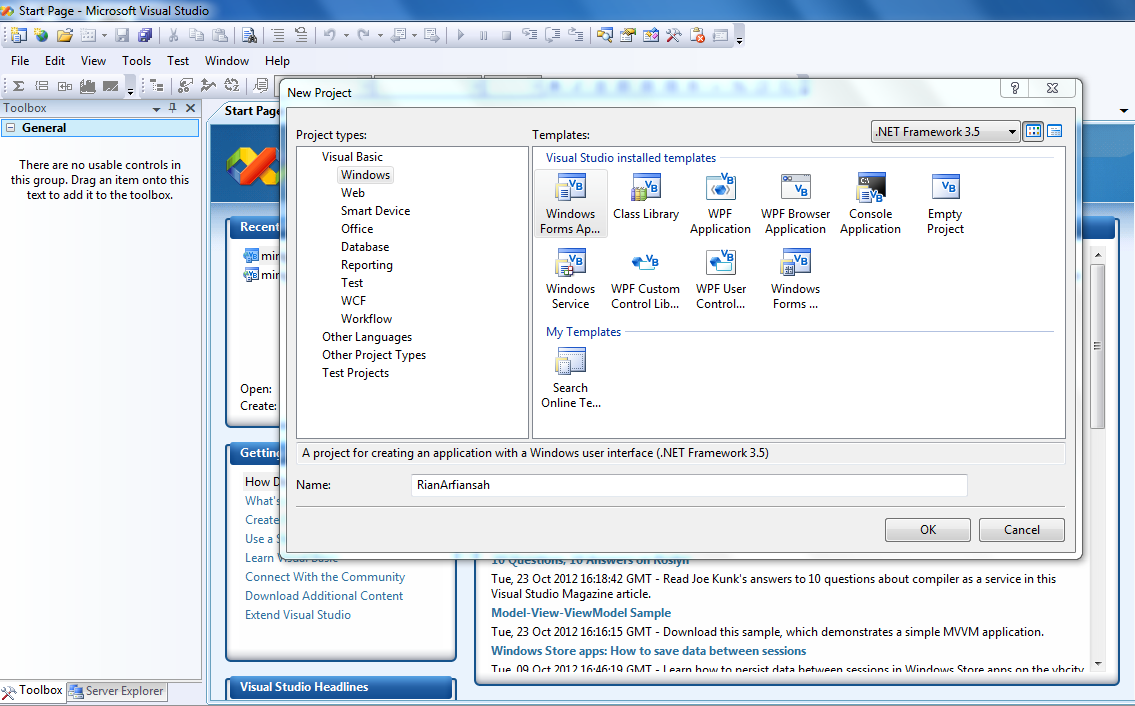Click the Find in Files toolbar icon

[249, 35]
